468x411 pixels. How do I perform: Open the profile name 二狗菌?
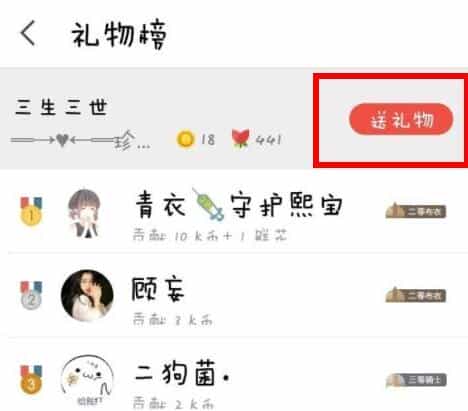182,373
